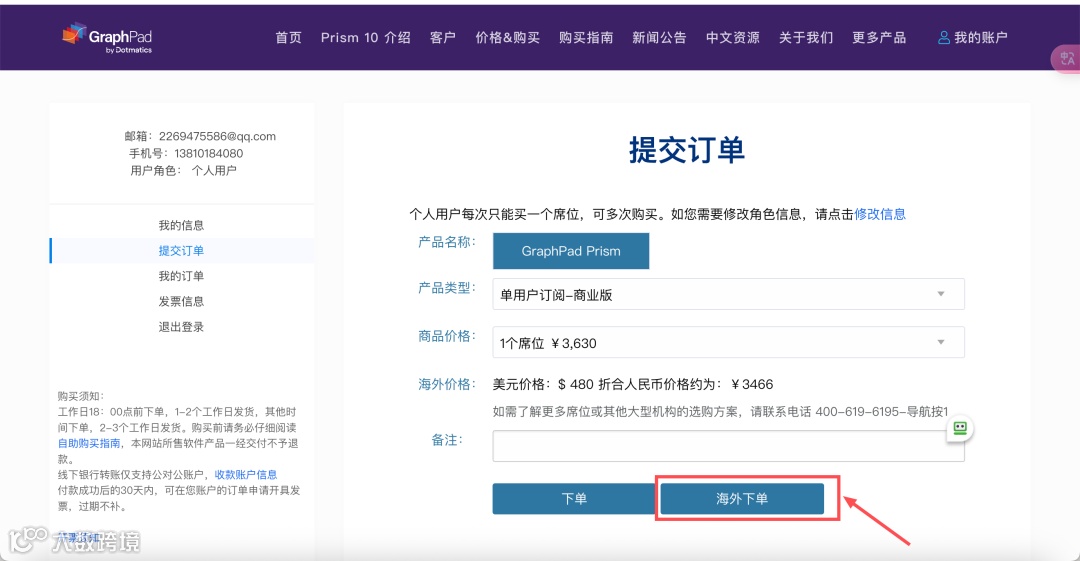Click the GraphPad logo in header
1080x561 pixels.
coord(107,38)
